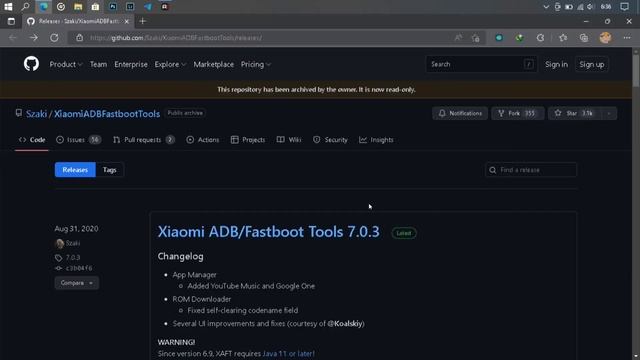Image resolution: width=640 pixels, height=360 pixels.
Task: Open the Java 11 or later link
Action: pyautogui.click(x=289, y=353)
